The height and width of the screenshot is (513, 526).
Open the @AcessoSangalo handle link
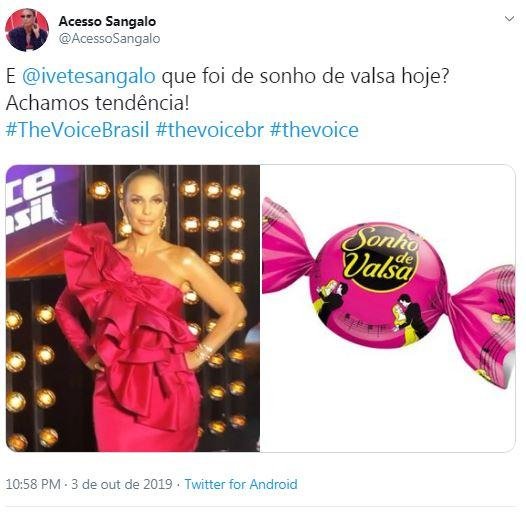click(x=109, y=39)
